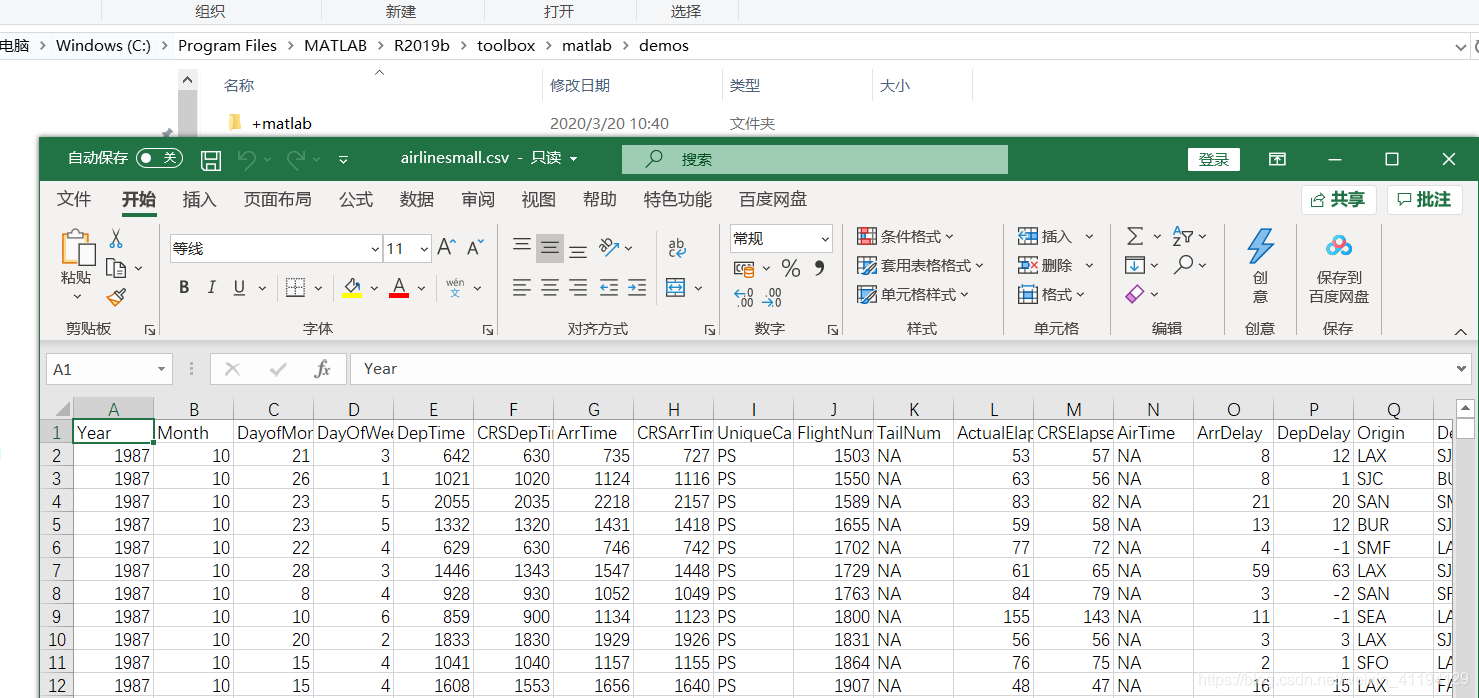
Task: Click the Increase Indent icon
Action: coord(637,288)
